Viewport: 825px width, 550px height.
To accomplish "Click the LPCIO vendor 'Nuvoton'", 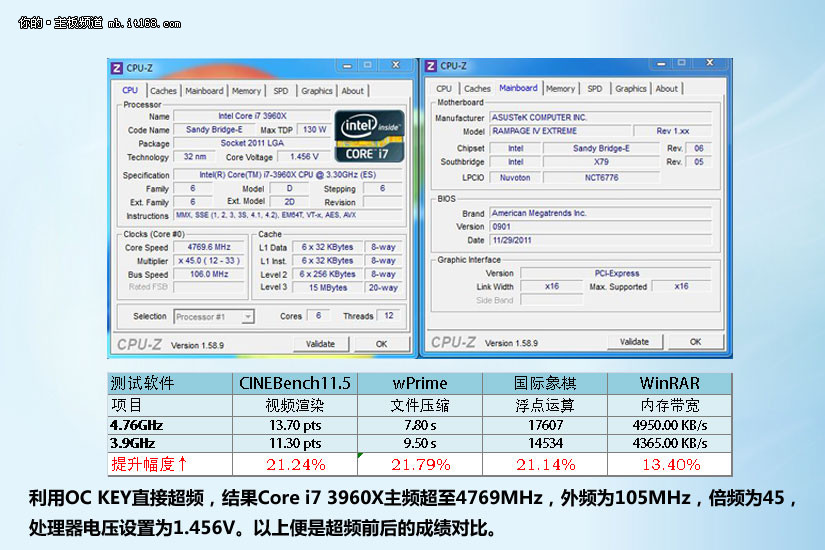I will pyautogui.click(x=515, y=178).
